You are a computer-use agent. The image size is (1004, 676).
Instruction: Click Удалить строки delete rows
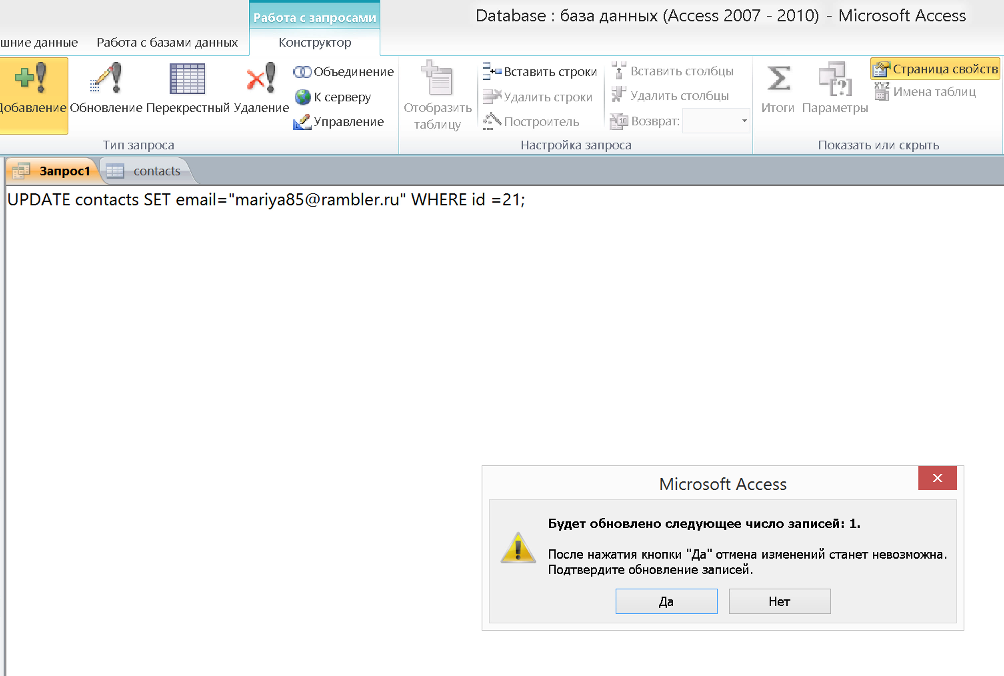538,96
